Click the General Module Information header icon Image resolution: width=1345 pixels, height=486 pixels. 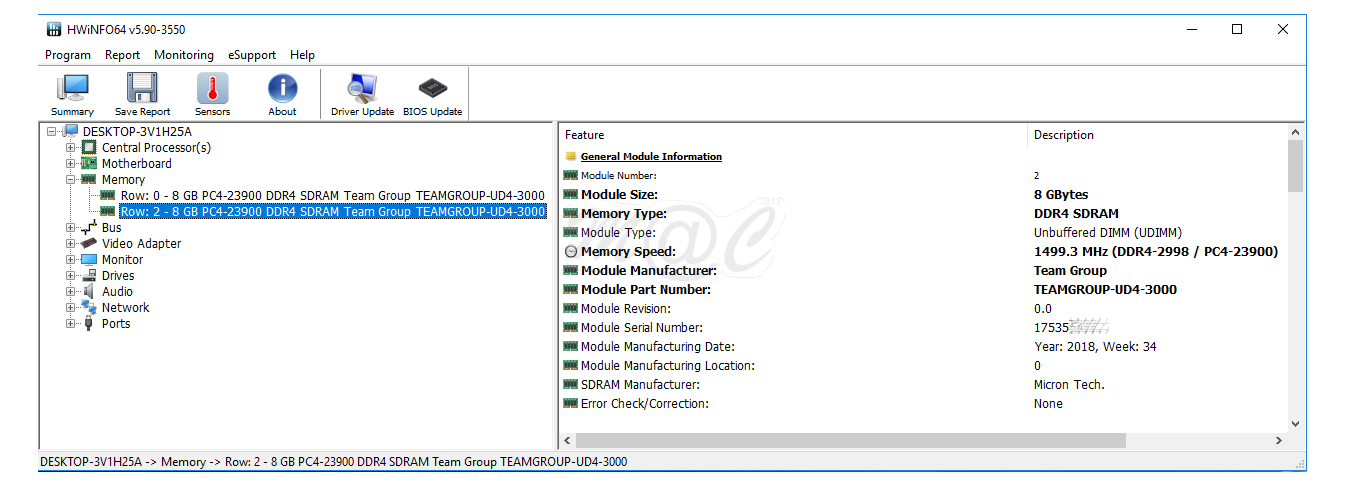point(571,156)
